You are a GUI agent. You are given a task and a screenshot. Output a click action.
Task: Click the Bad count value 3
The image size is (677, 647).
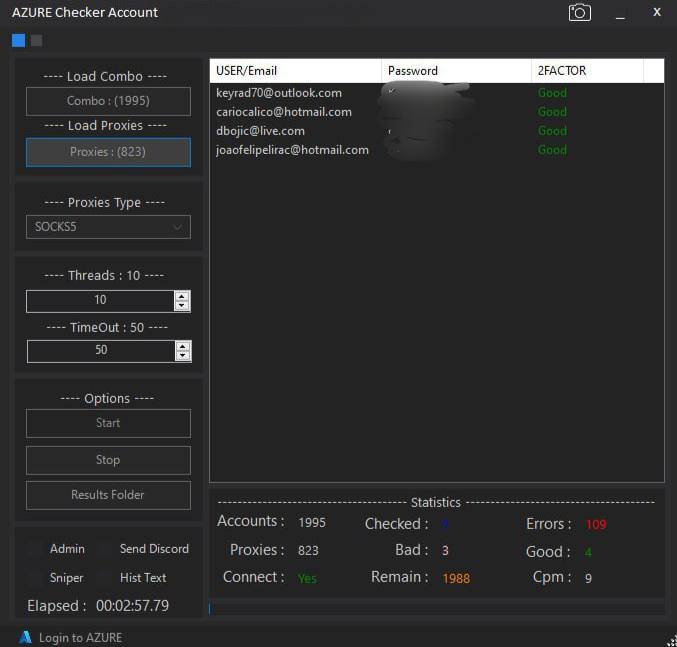click(x=445, y=551)
